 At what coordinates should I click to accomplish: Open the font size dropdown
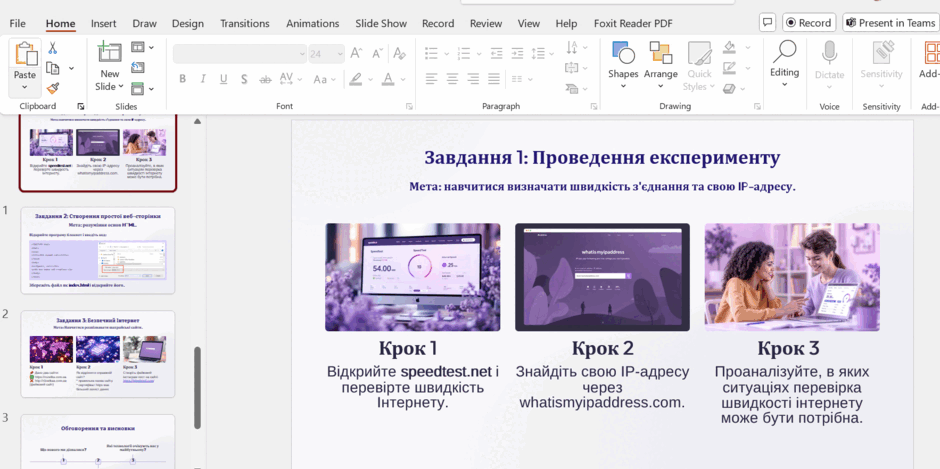pos(340,54)
